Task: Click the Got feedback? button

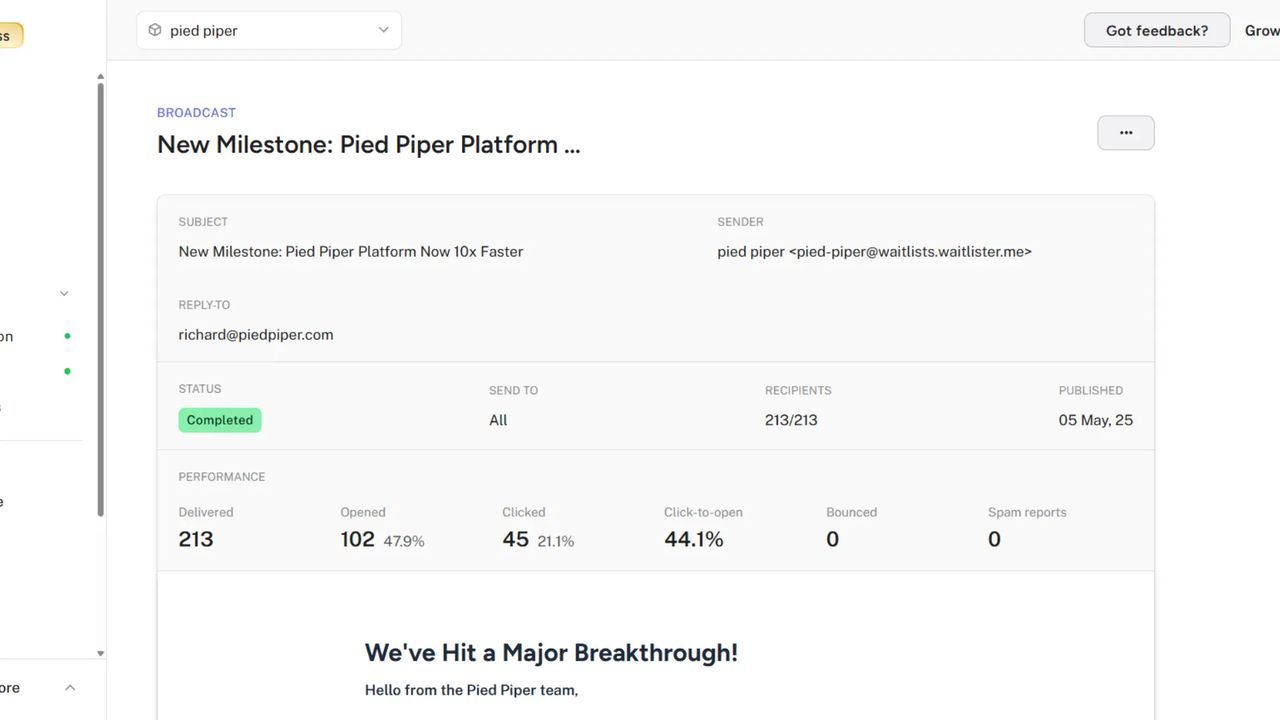Action: click(x=1156, y=31)
